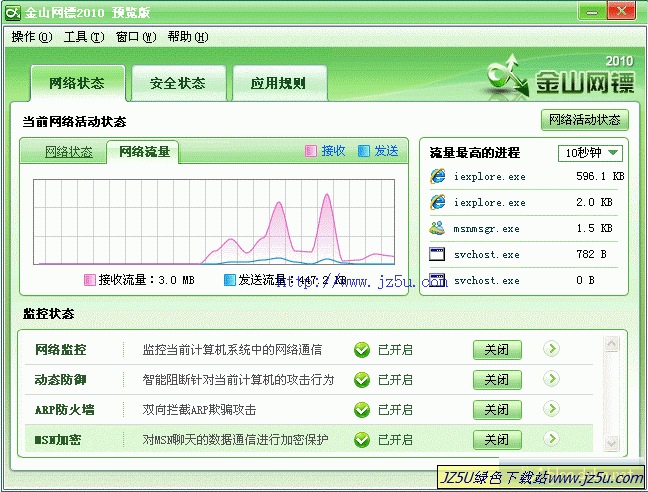Click the 接收 legend label
Image resolution: width=648 pixels, height=492 pixels.
(x=333, y=151)
